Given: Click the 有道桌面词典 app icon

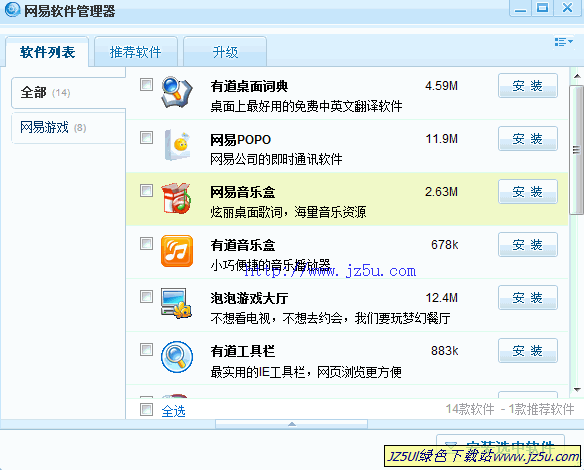Looking at the screenshot, I should tap(177, 92).
